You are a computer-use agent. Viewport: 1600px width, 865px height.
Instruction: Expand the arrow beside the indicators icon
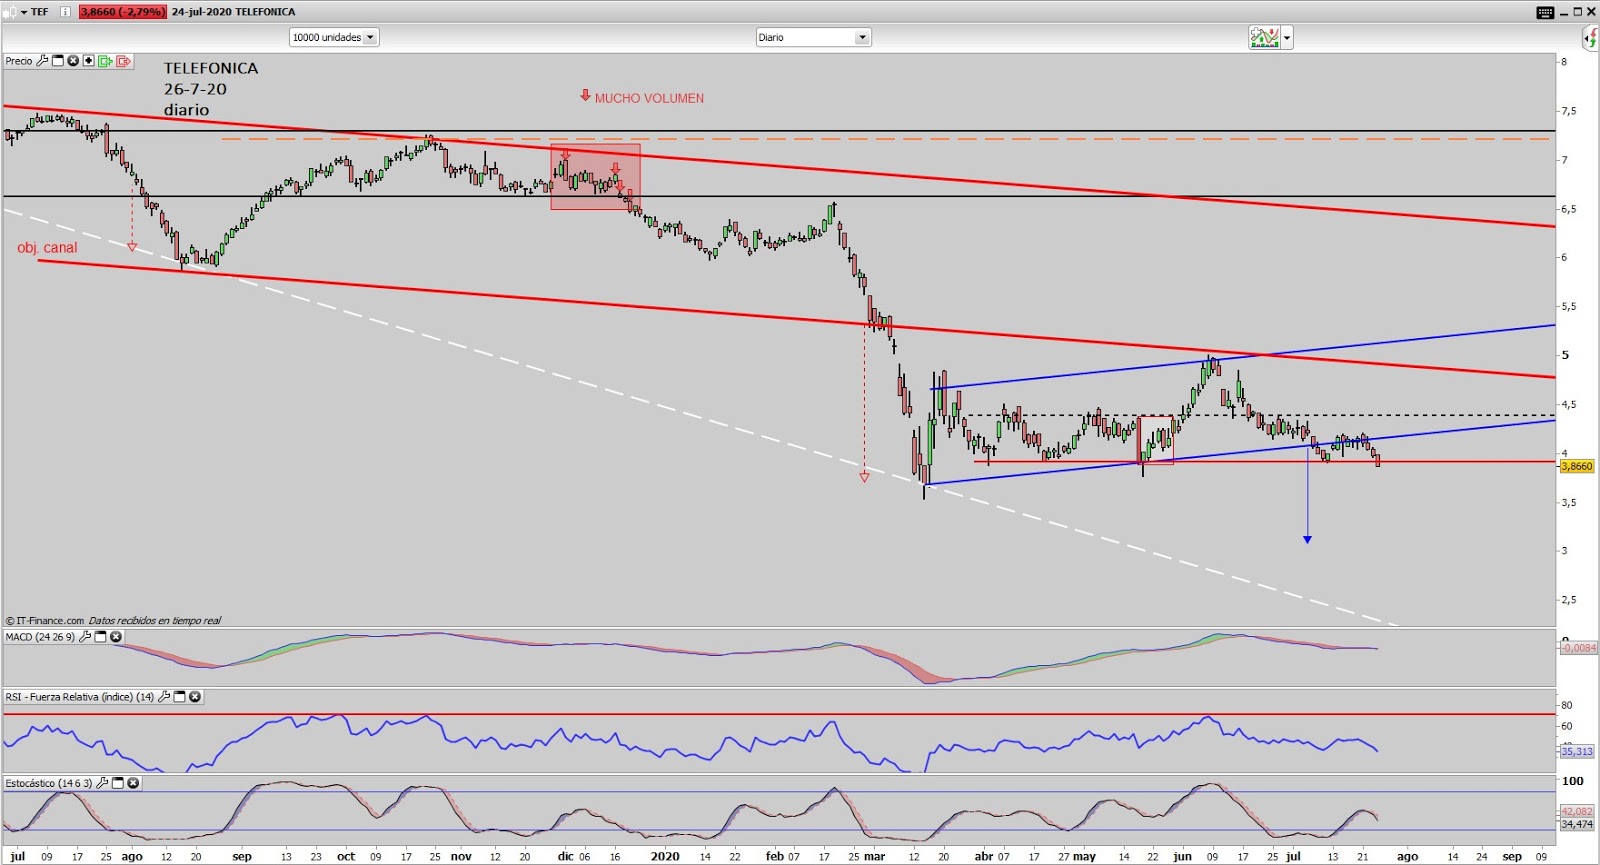click(x=1287, y=38)
